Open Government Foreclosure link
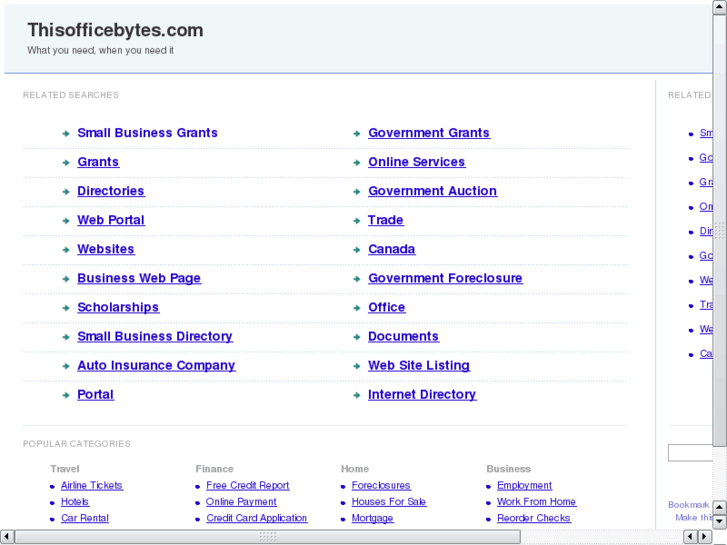Viewport: 727px width, 545px height. click(445, 278)
